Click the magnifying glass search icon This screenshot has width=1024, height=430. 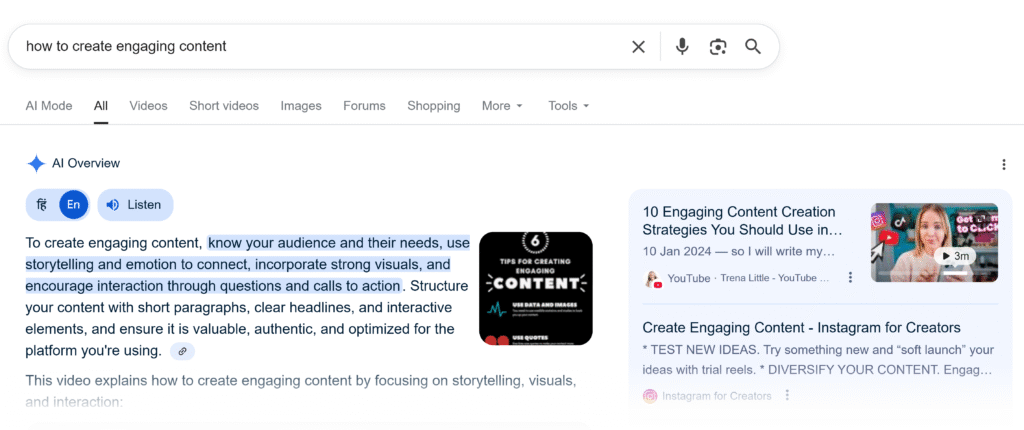coord(753,47)
